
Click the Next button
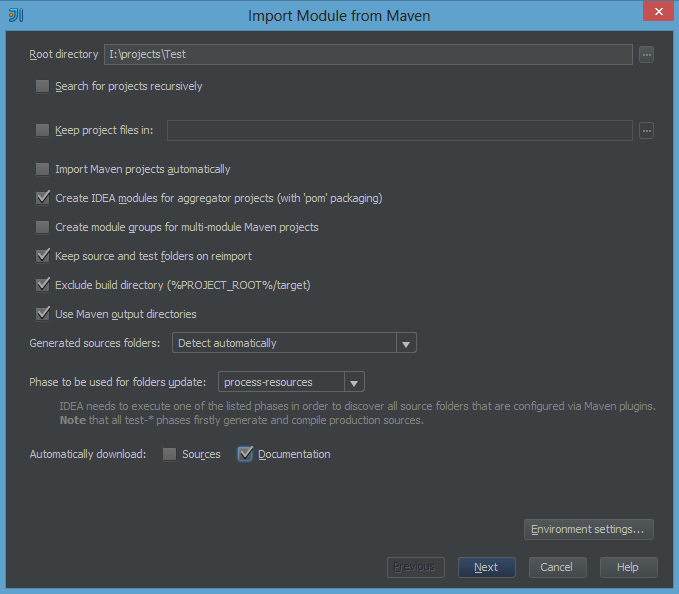pyautogui.click(x=487, y=567)
